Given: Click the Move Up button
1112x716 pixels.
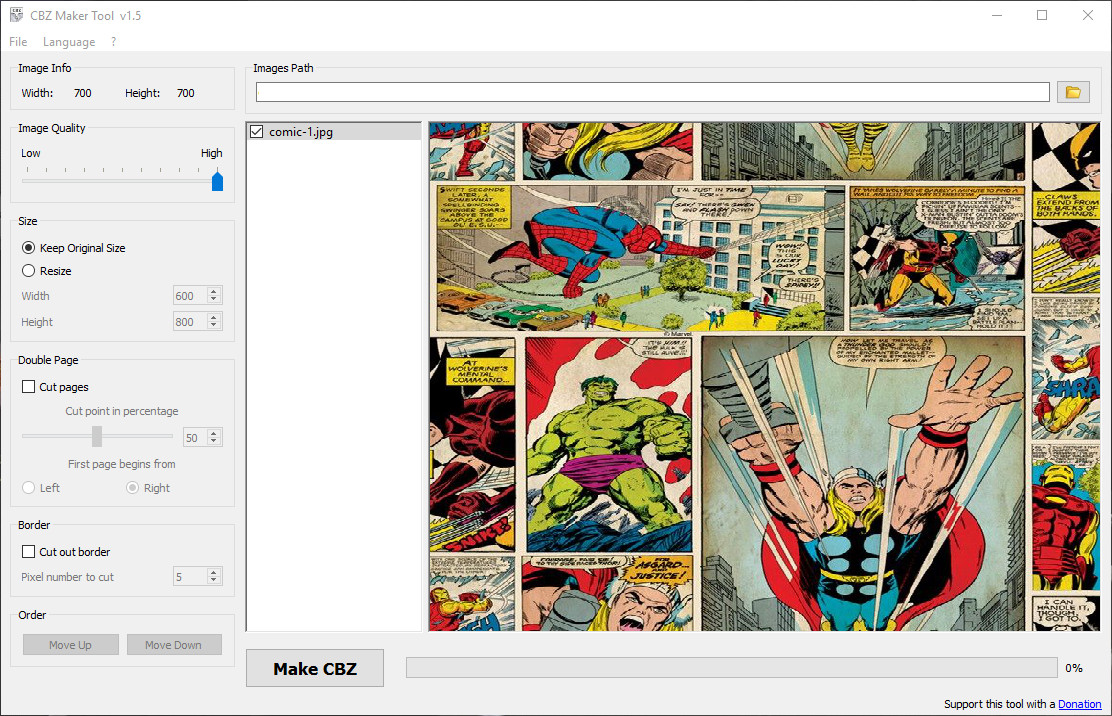Looking at the screenshot, I should tap(70, 645).
